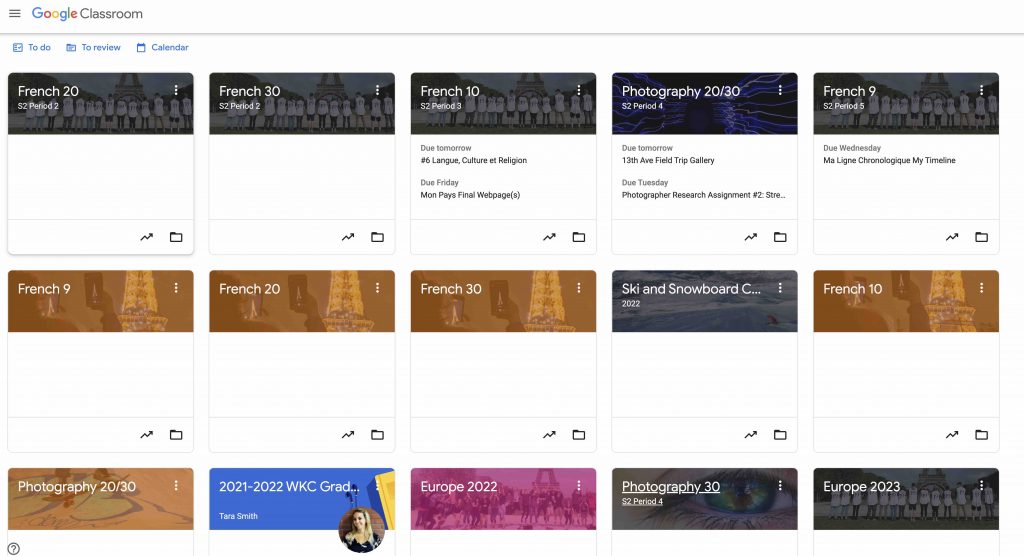Viewport: 1024px width, 556px height.
Task: Open options menu on orange French 20 card
Action: point(377,287)
